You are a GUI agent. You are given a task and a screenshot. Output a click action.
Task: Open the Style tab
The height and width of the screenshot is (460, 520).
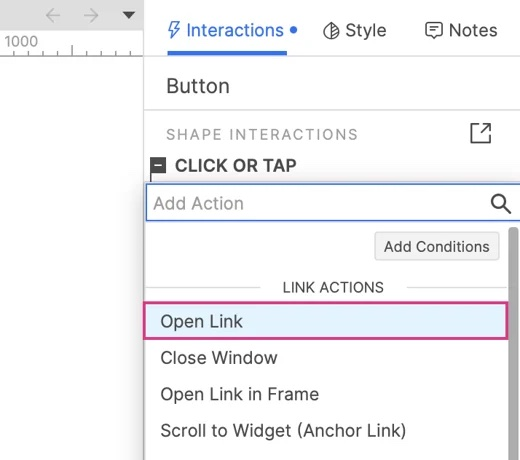[x=355, y=31]
